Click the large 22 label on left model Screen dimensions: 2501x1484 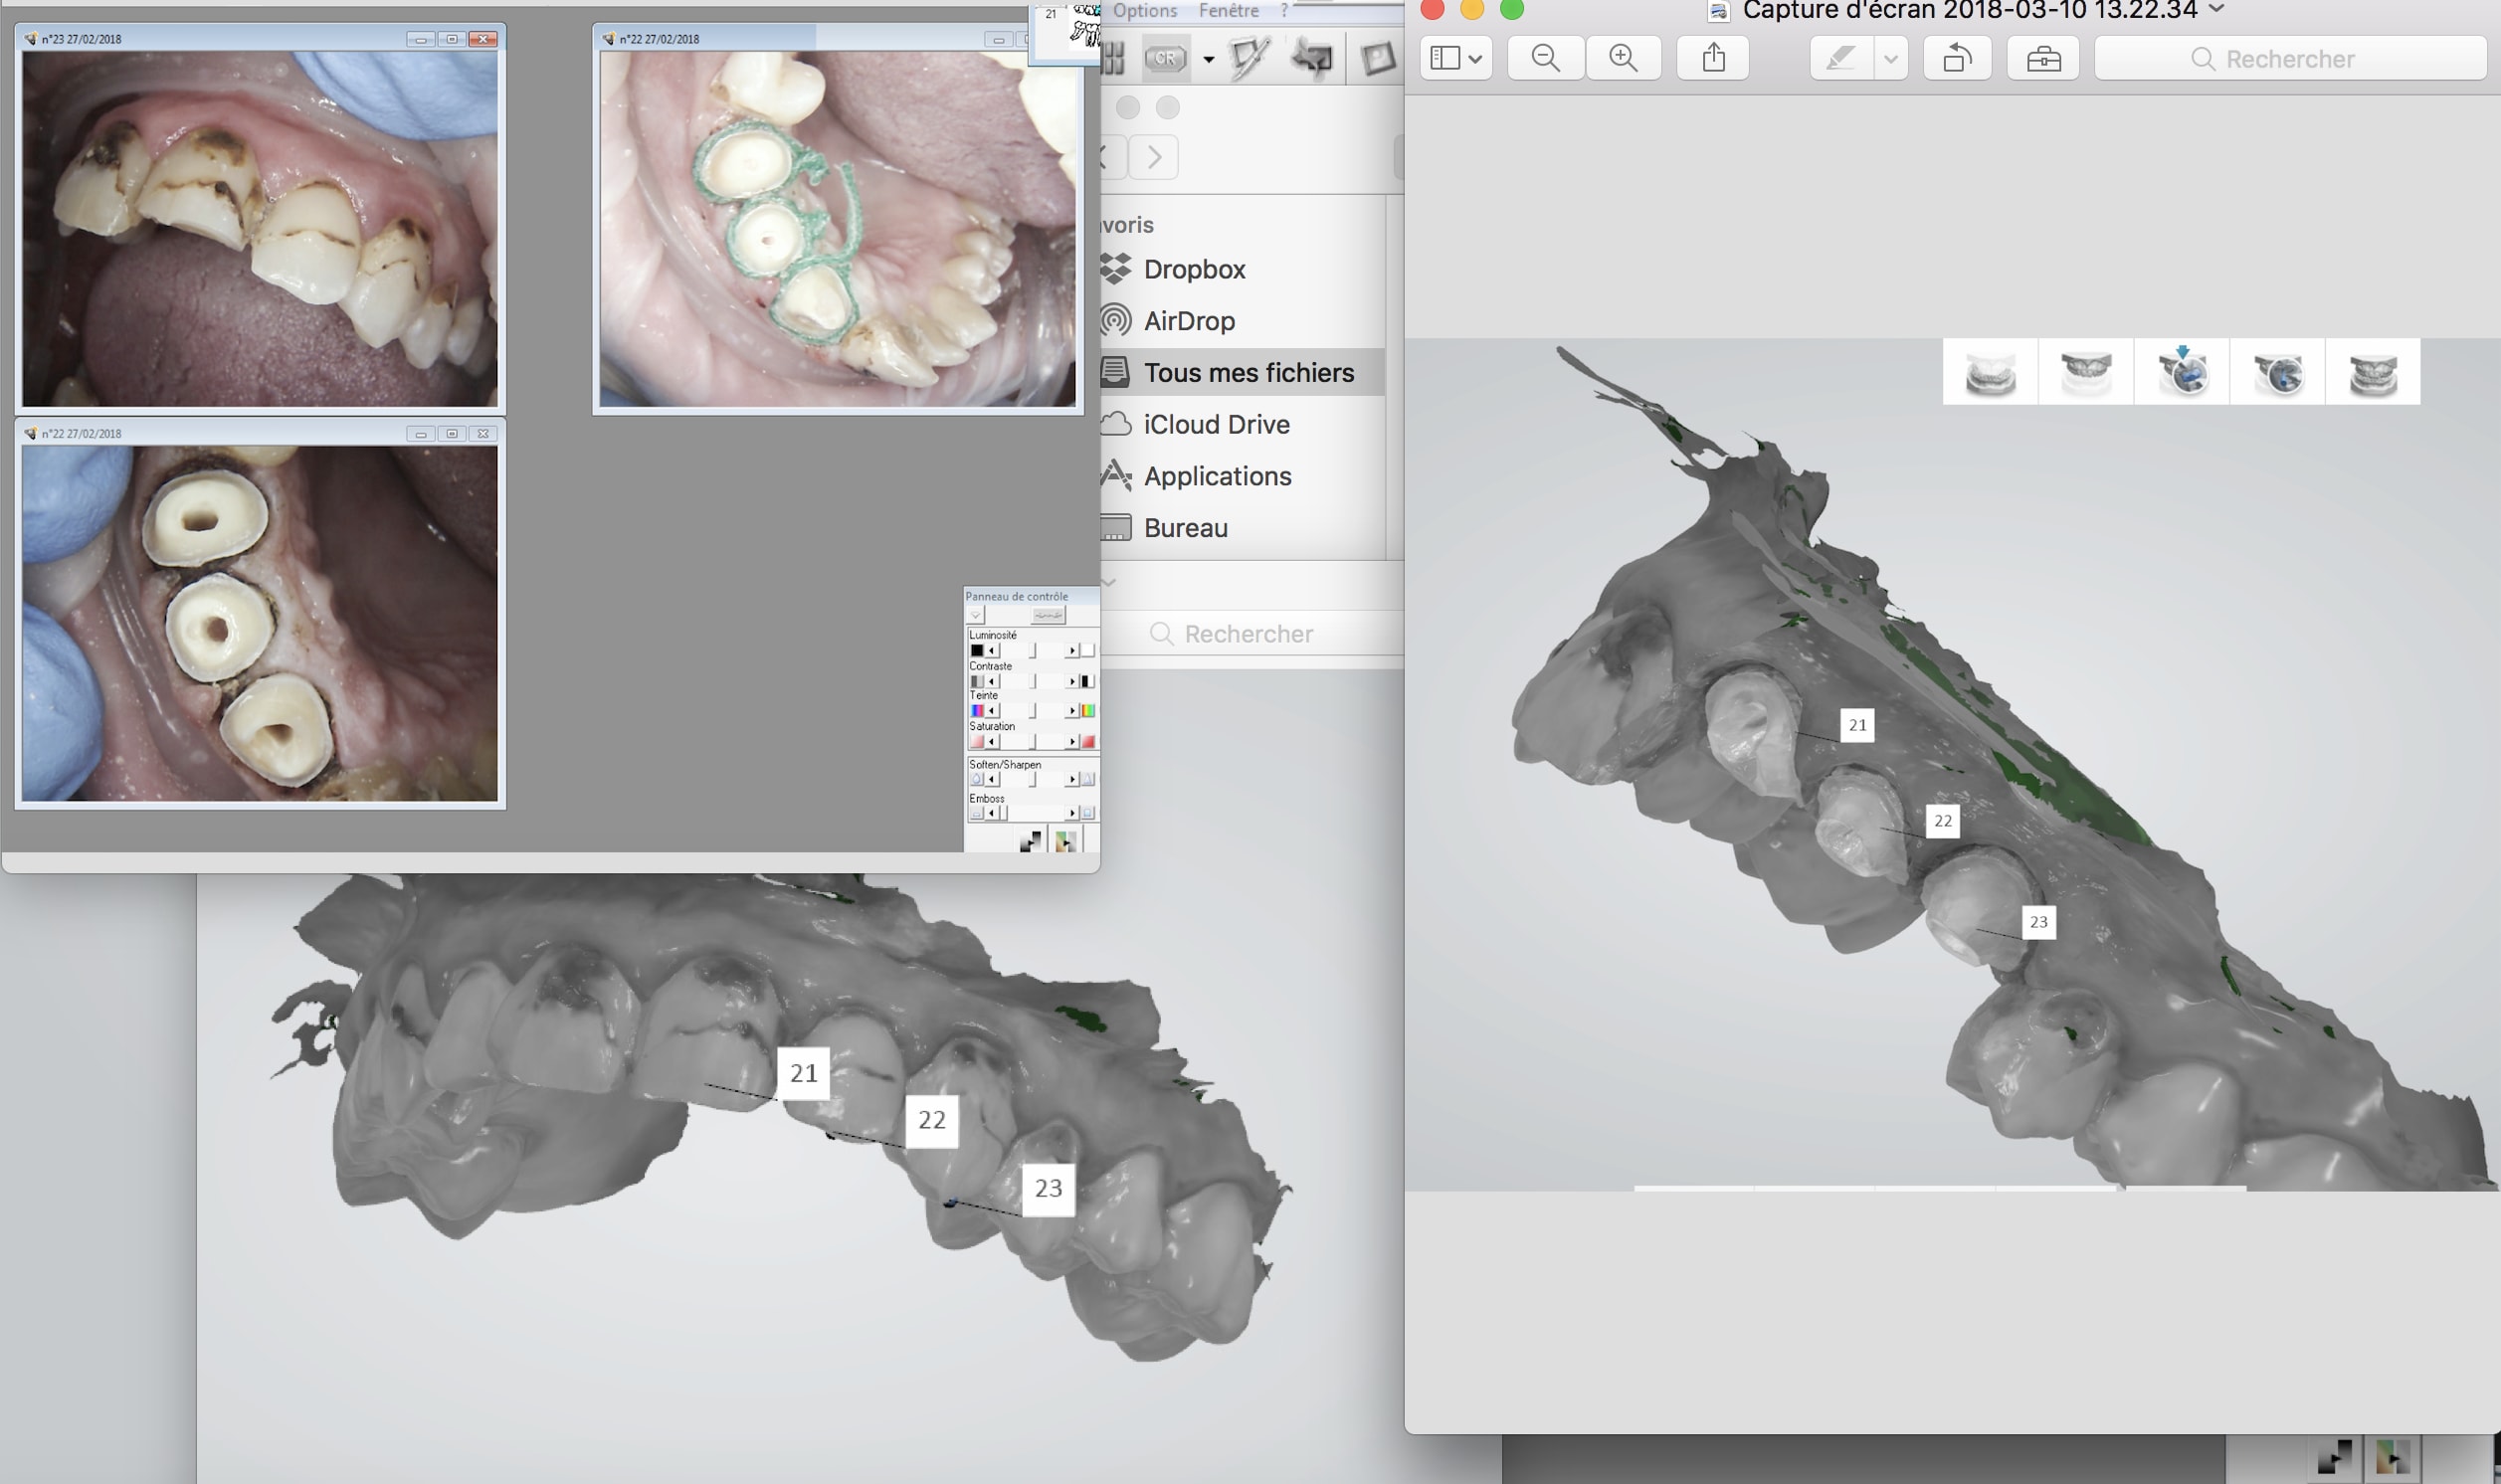pyautogui.click(x=931, y=1120)
